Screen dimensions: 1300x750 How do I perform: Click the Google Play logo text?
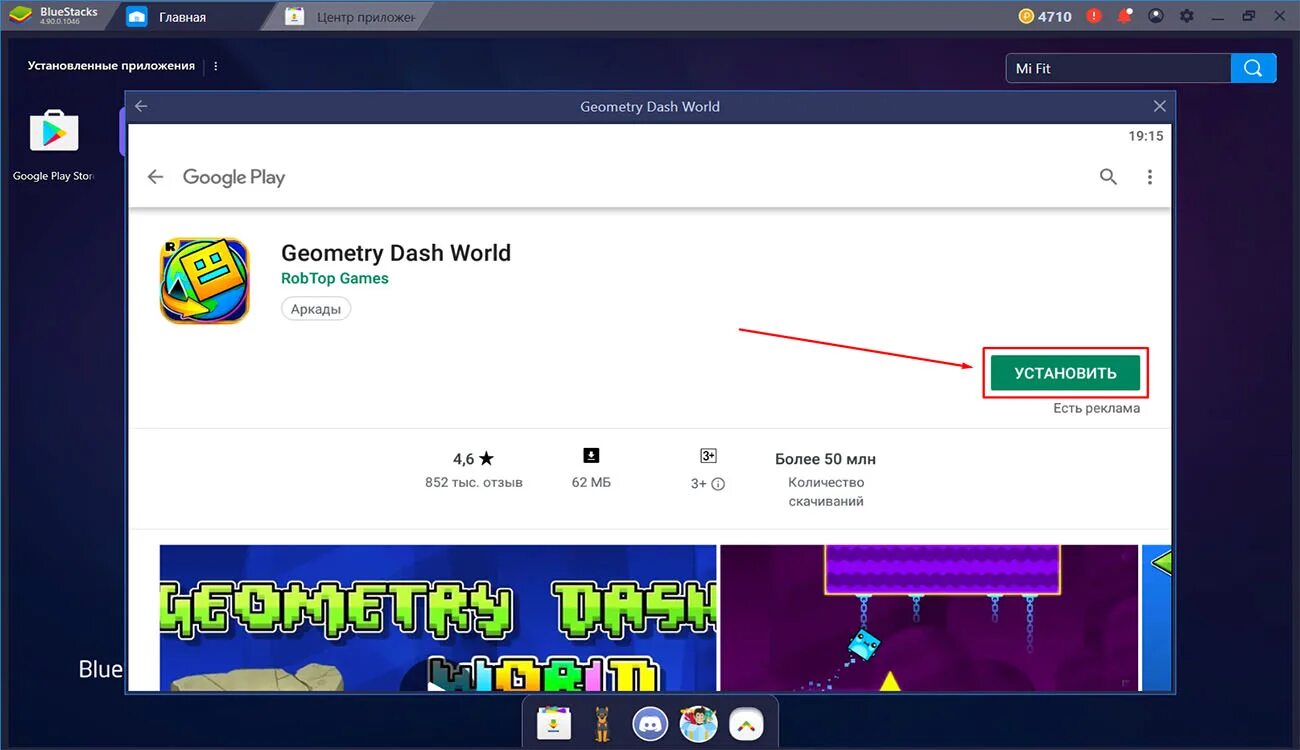point(234,177)
